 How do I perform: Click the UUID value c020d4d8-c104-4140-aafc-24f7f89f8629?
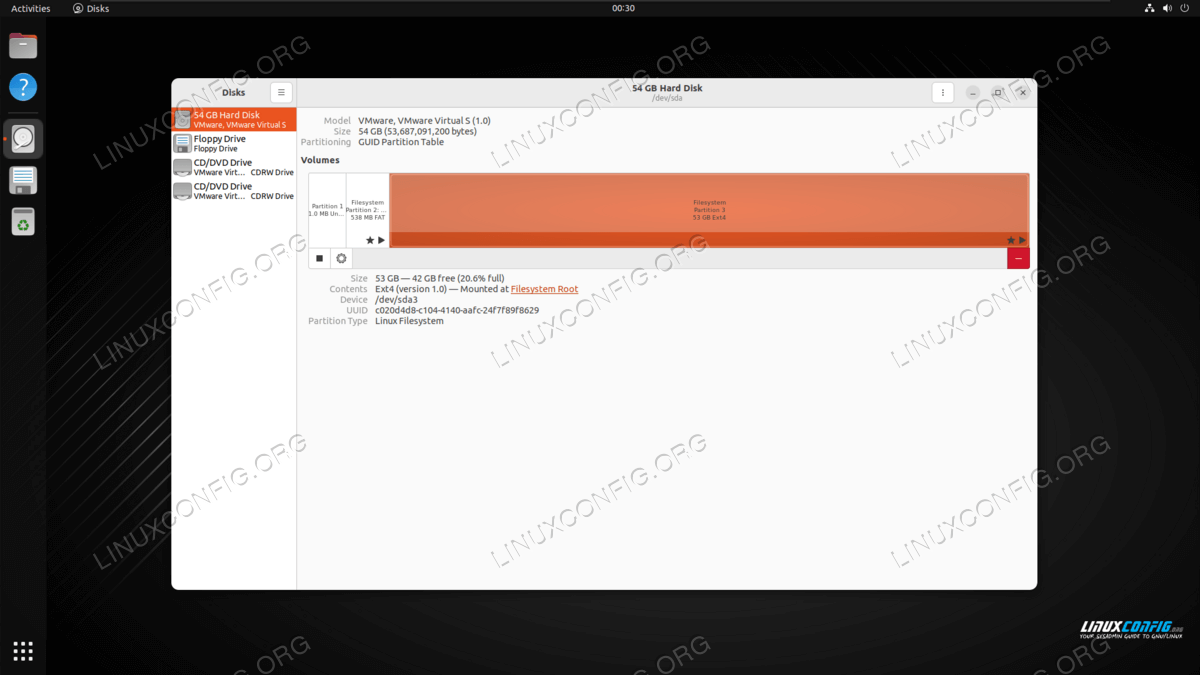[457, 310]
